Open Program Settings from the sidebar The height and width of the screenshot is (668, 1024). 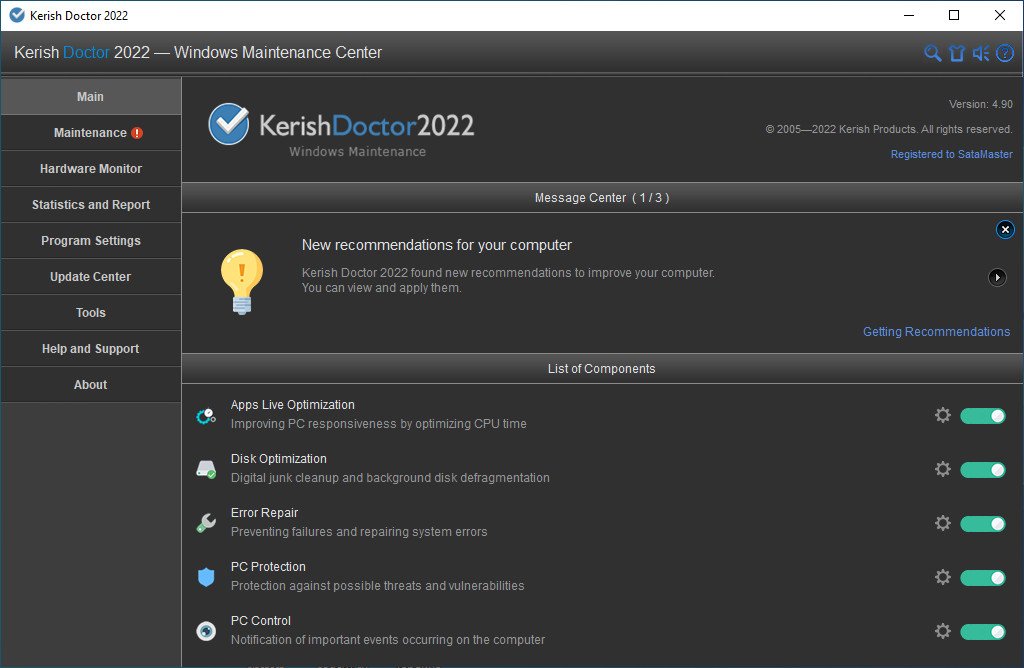pos(91,241)
